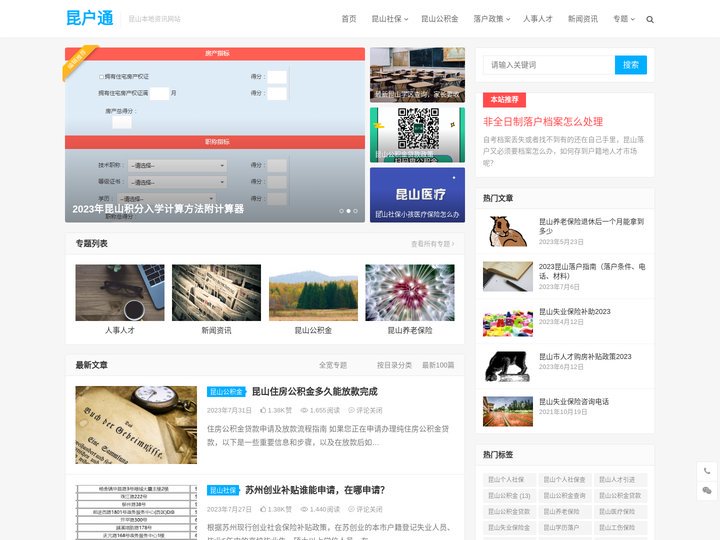This screenshot has height=540, width=720.
Task: Open hot article 昆山养老保险退休后一个月能拿到多少
Action: (x=591, y=226)
